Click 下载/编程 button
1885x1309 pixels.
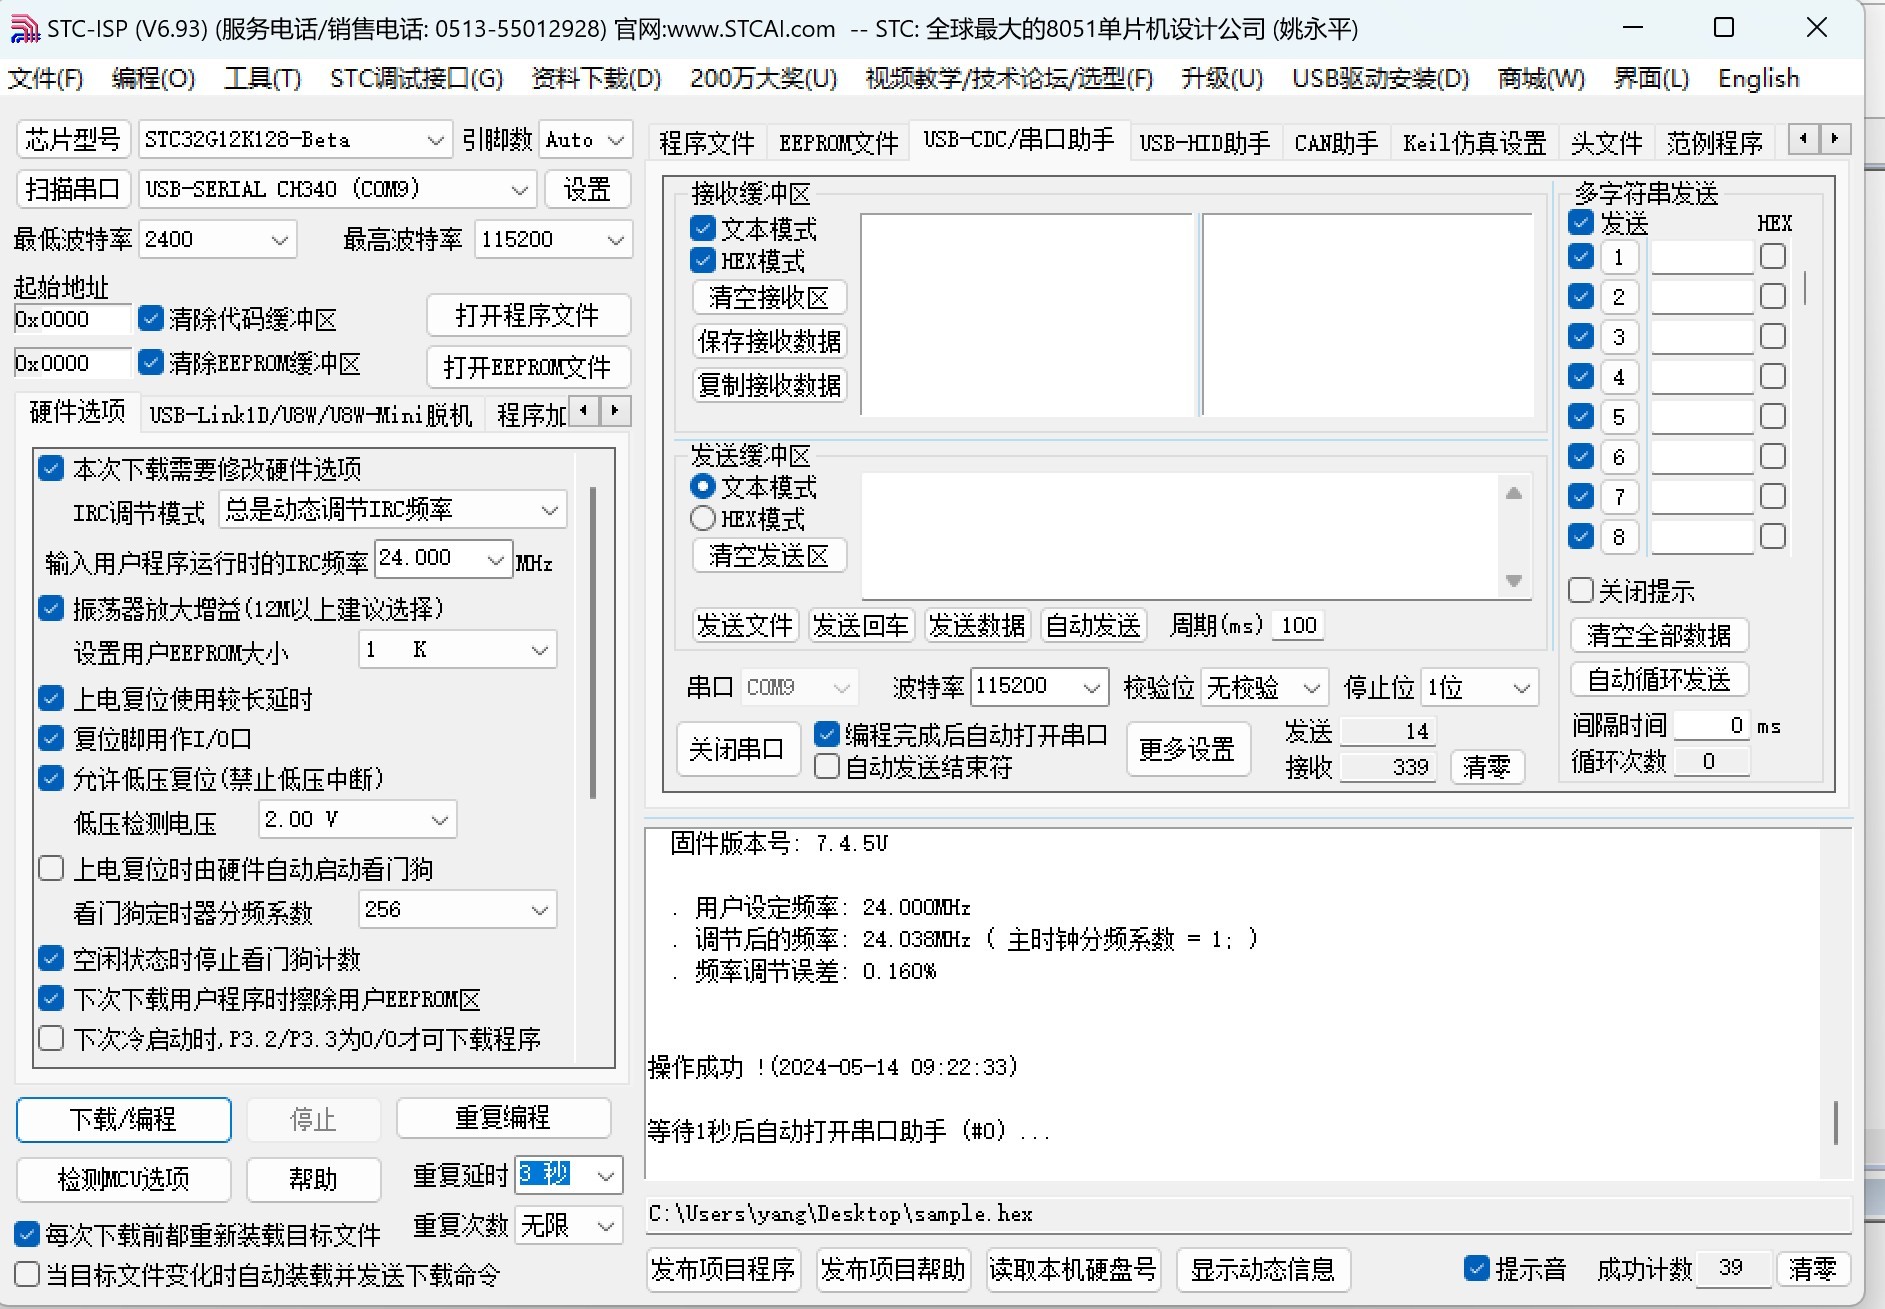pyautogui.click(x=123, y=1119)
